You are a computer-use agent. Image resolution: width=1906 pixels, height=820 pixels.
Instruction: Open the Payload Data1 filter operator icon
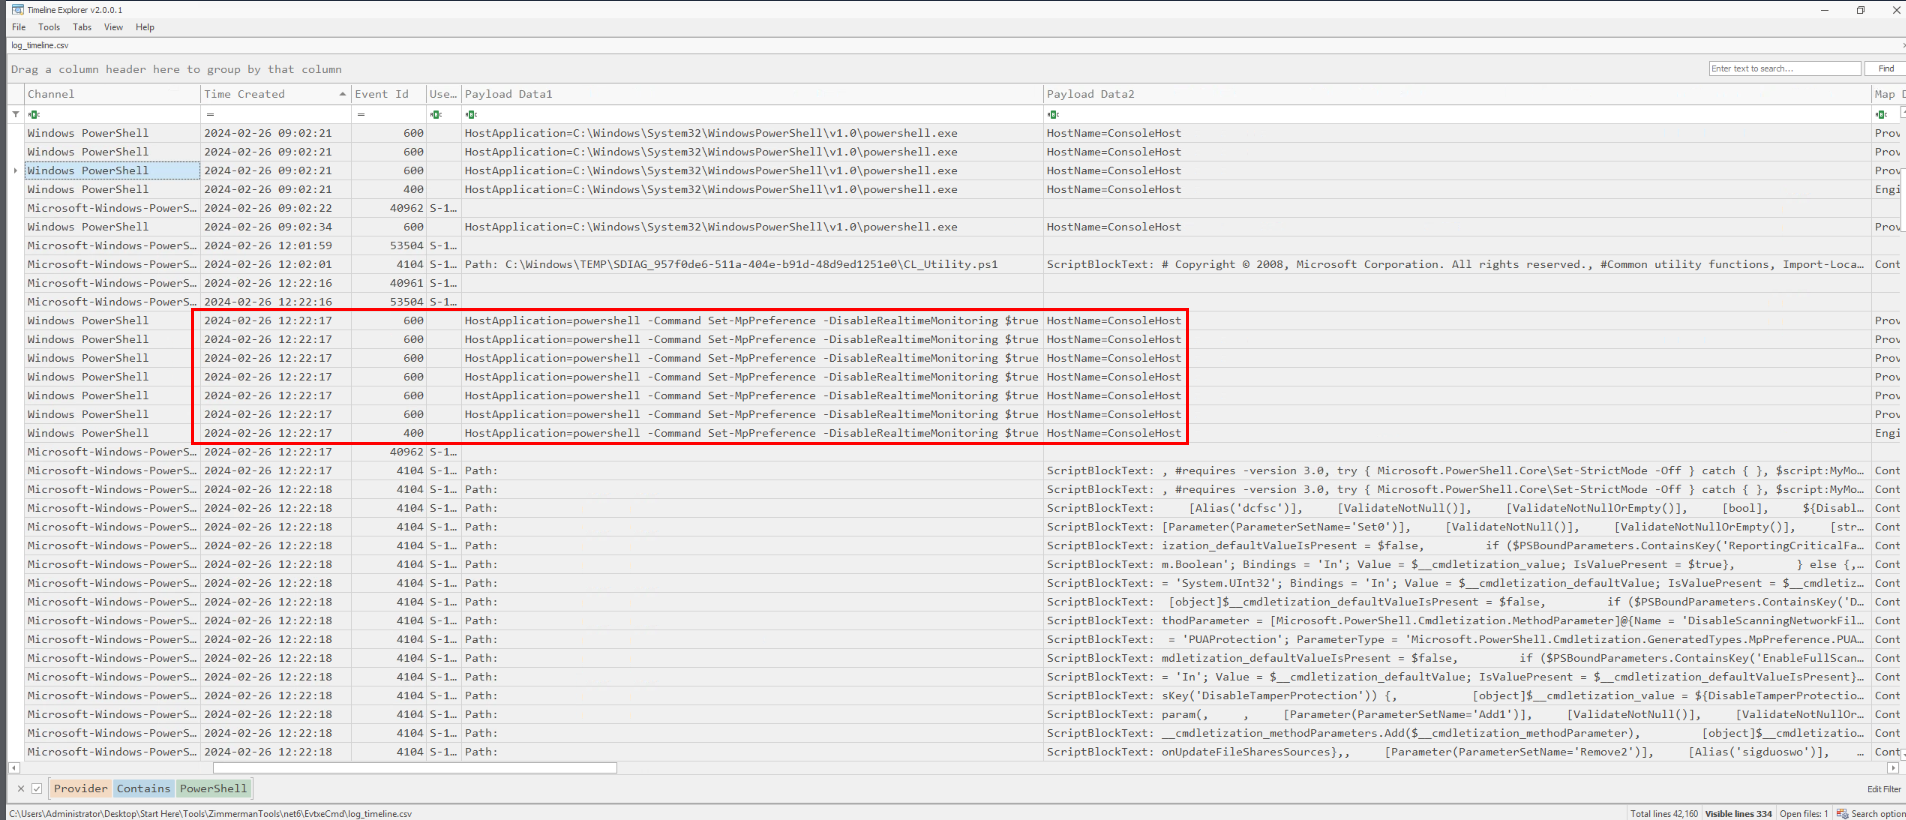tap(471, 114)
